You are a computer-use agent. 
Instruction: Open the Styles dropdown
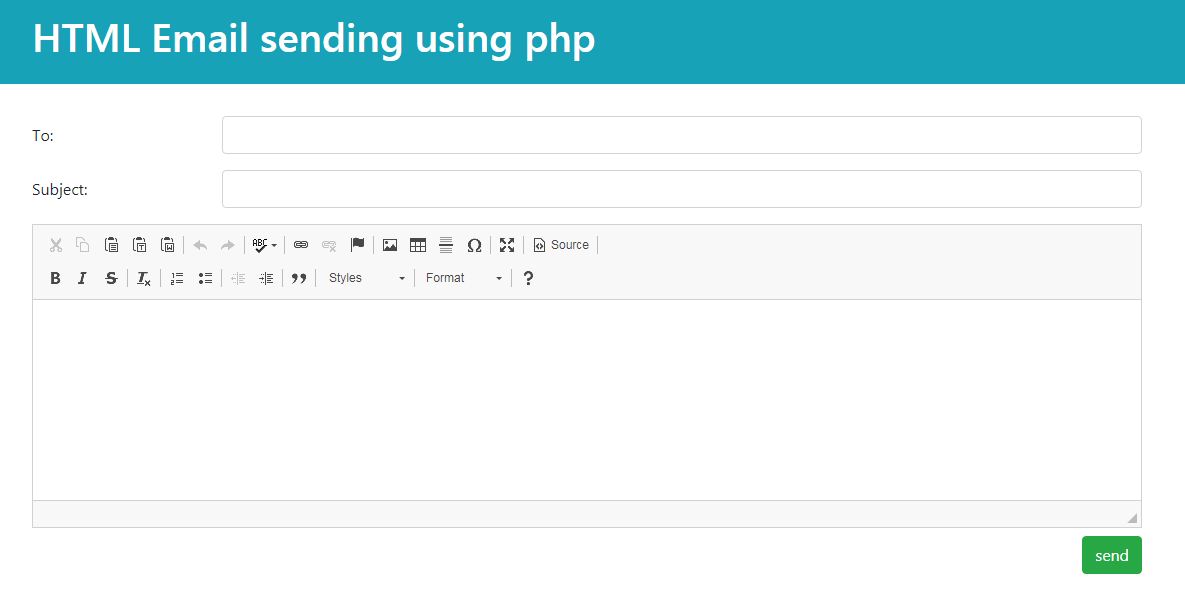tap(366, 278)
